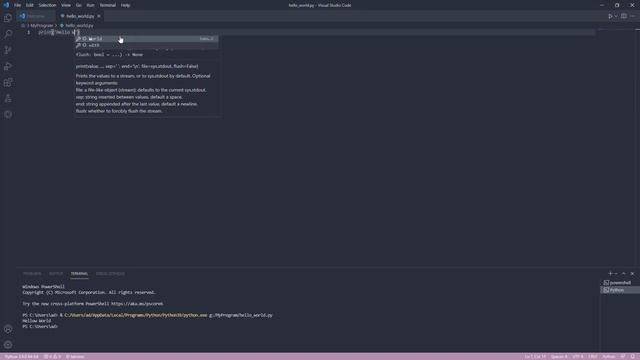
Task: Close the hello_world.py tab
Action: (x=99, y=16)
